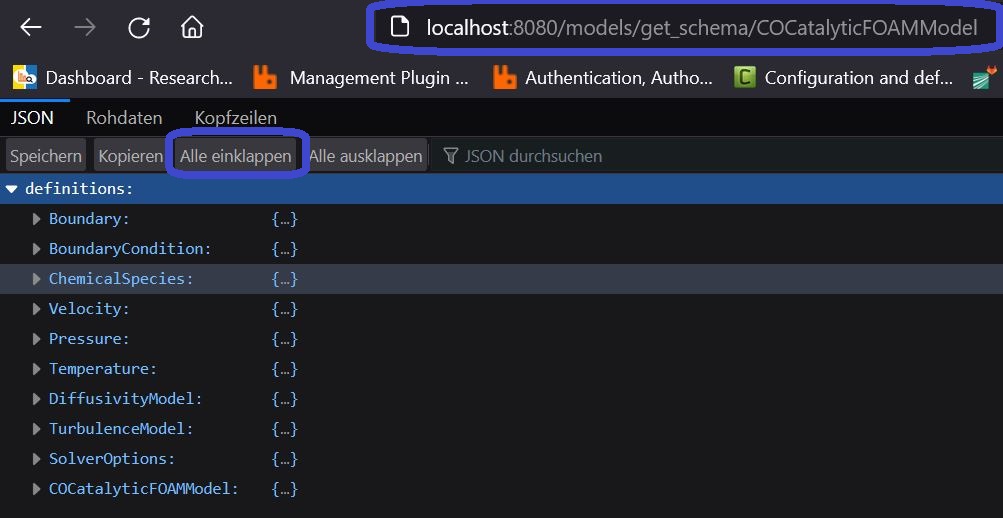Select the definitions key label

pos(79,189)
